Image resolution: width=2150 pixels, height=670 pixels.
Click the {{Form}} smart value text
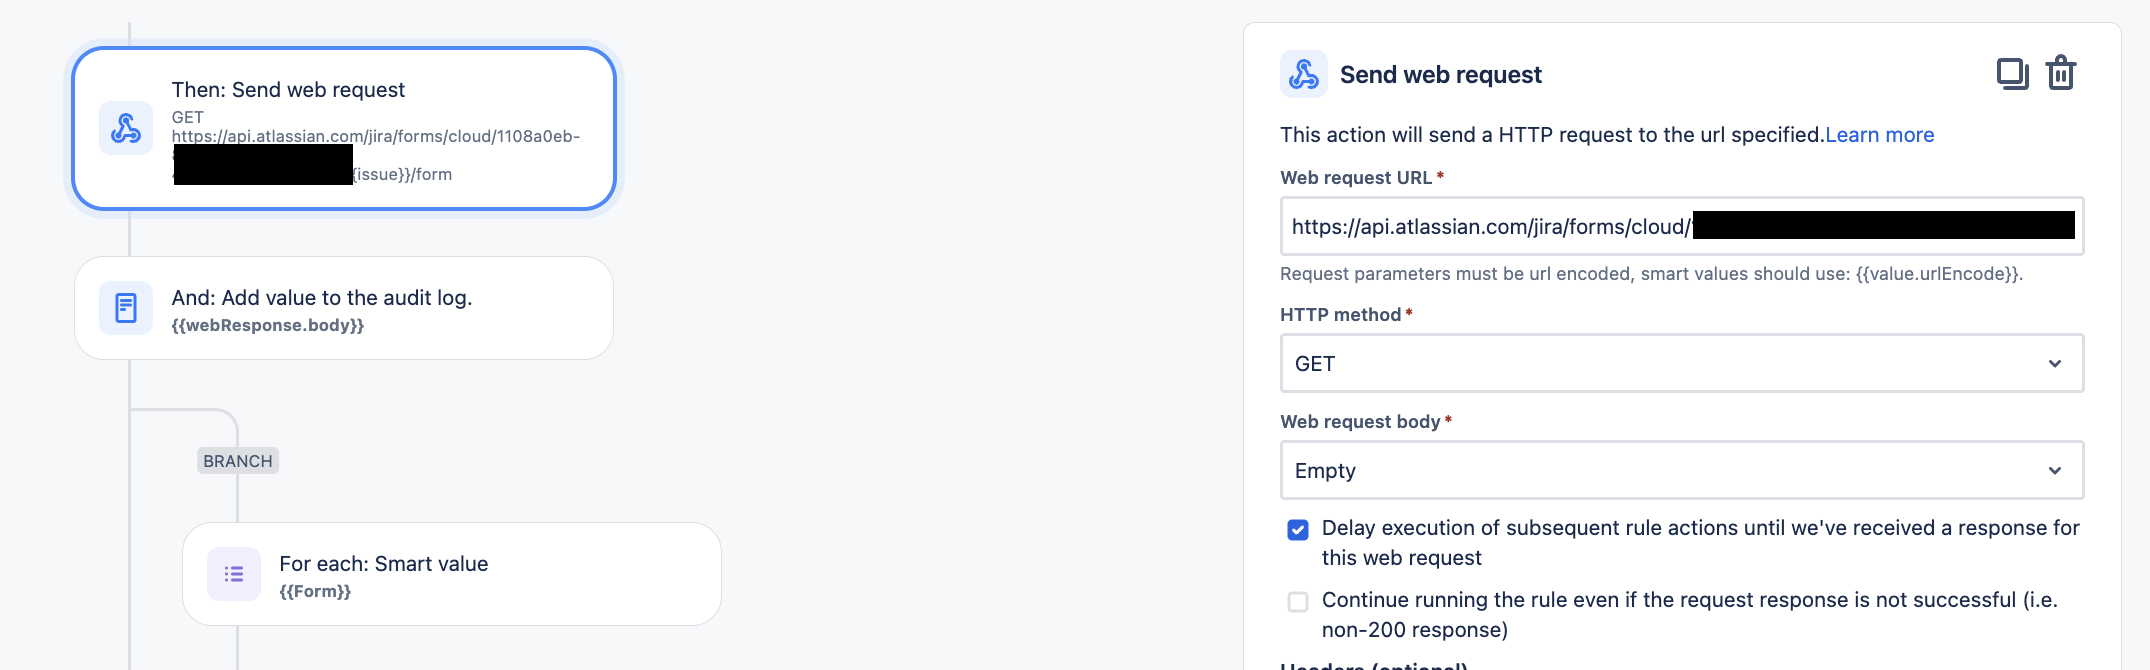315,592
